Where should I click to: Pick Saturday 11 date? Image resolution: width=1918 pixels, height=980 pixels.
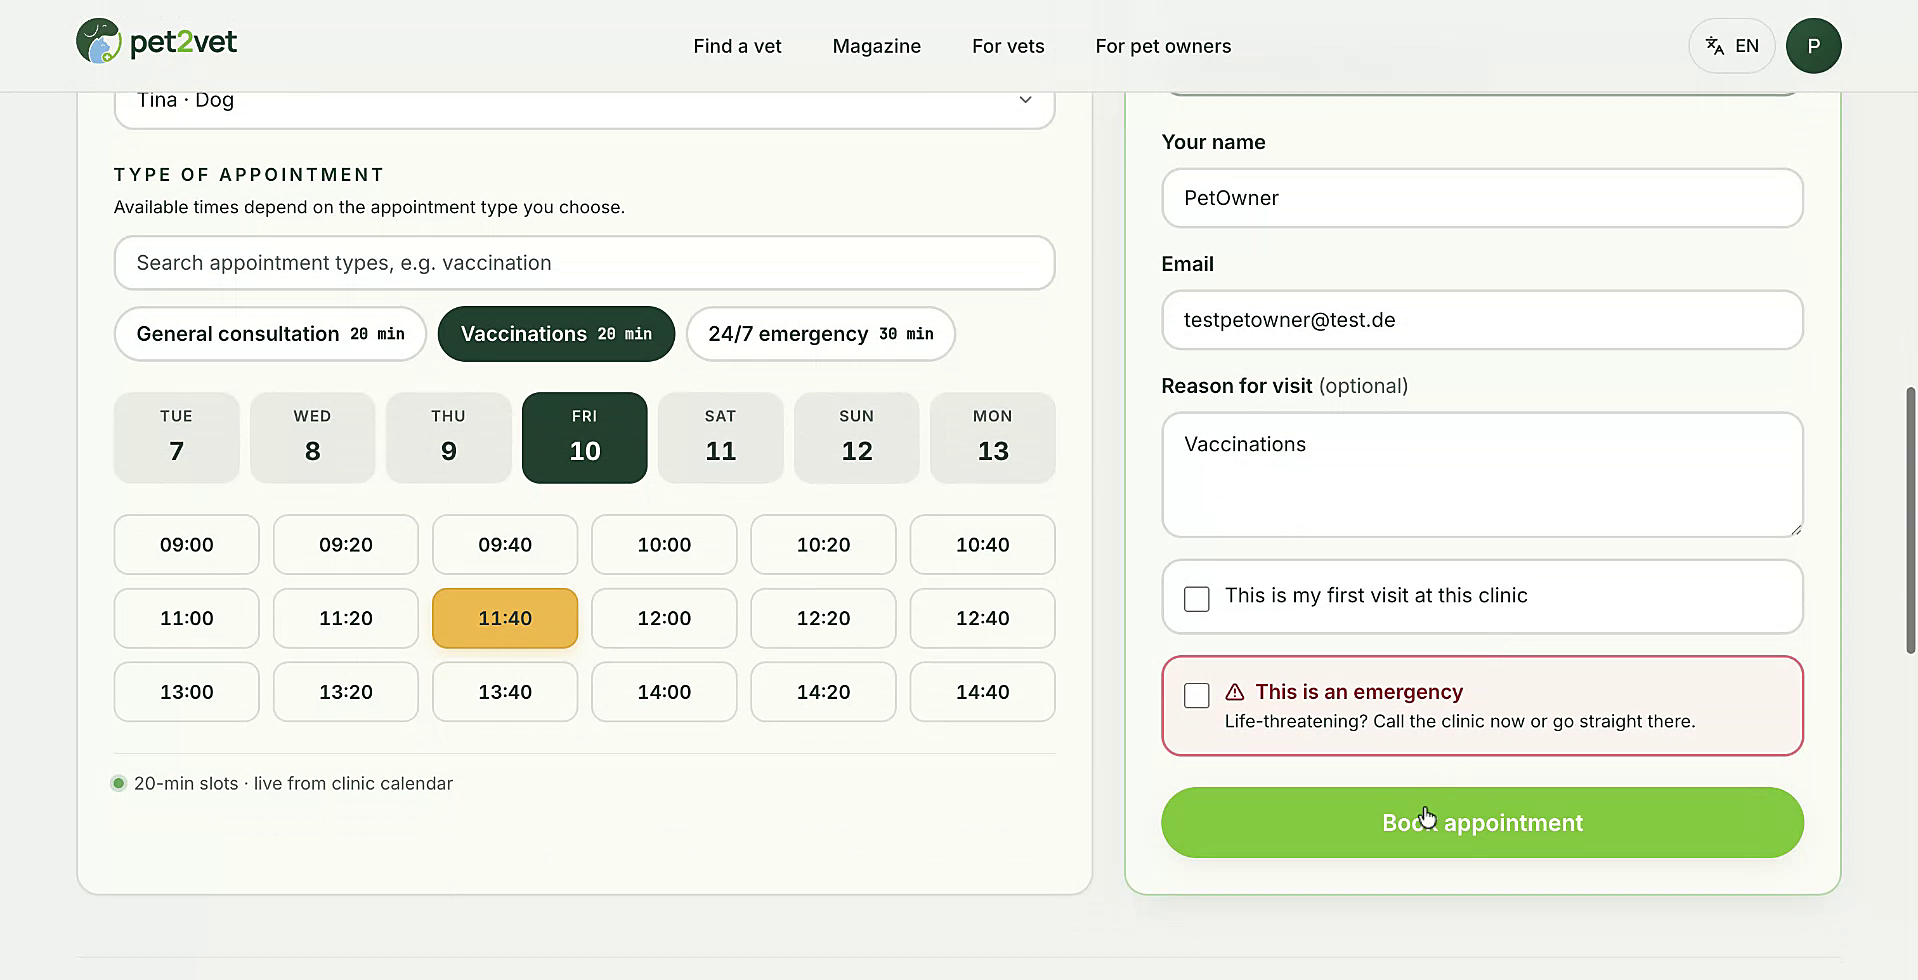coord(721,438)
